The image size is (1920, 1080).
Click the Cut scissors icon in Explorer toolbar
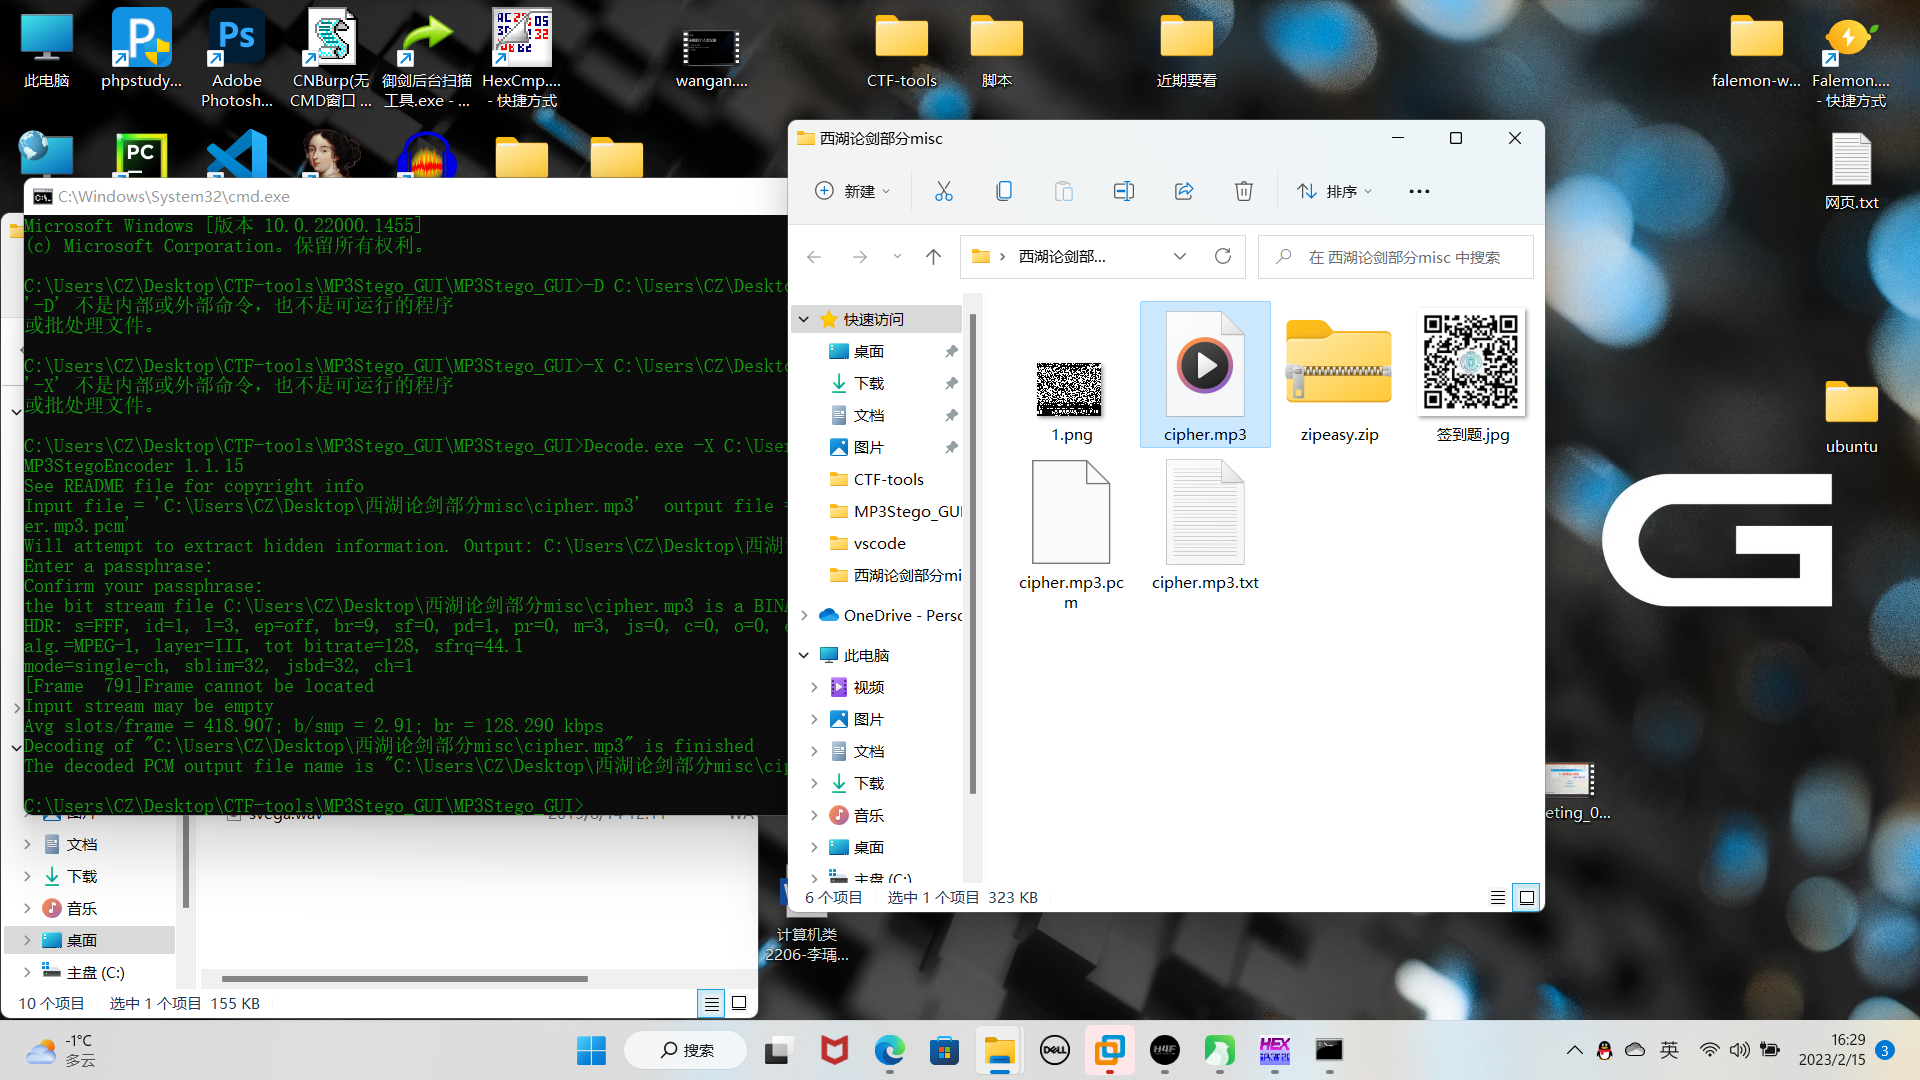943,191
